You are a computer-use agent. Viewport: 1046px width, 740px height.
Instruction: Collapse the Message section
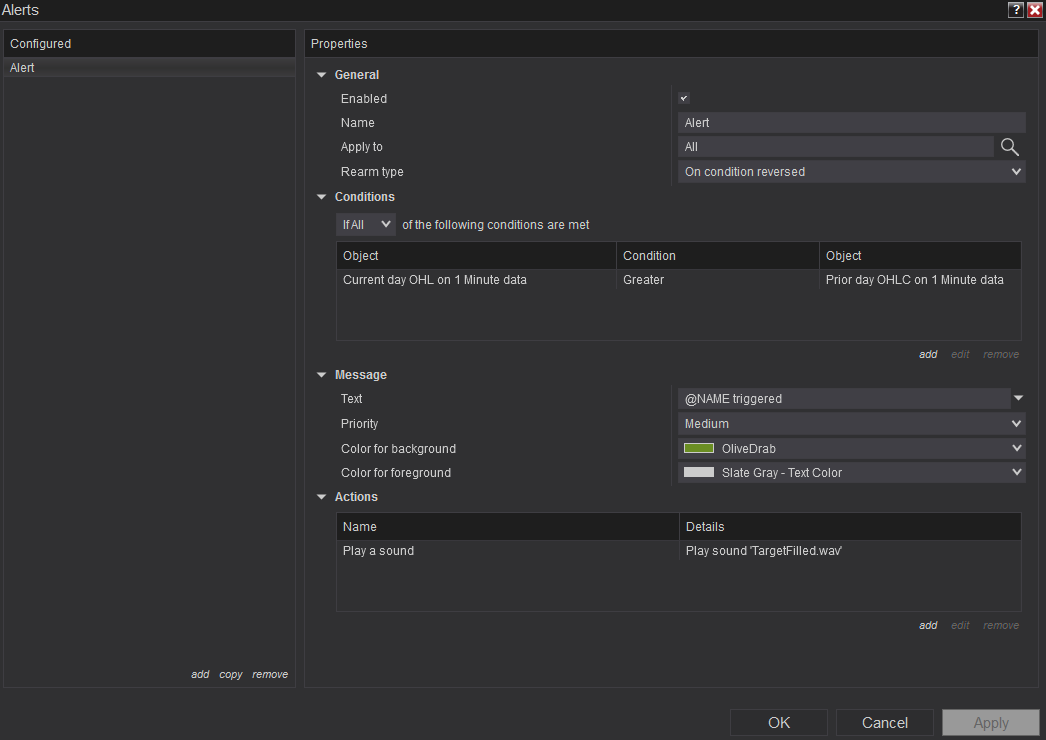[x=322, y=375]
